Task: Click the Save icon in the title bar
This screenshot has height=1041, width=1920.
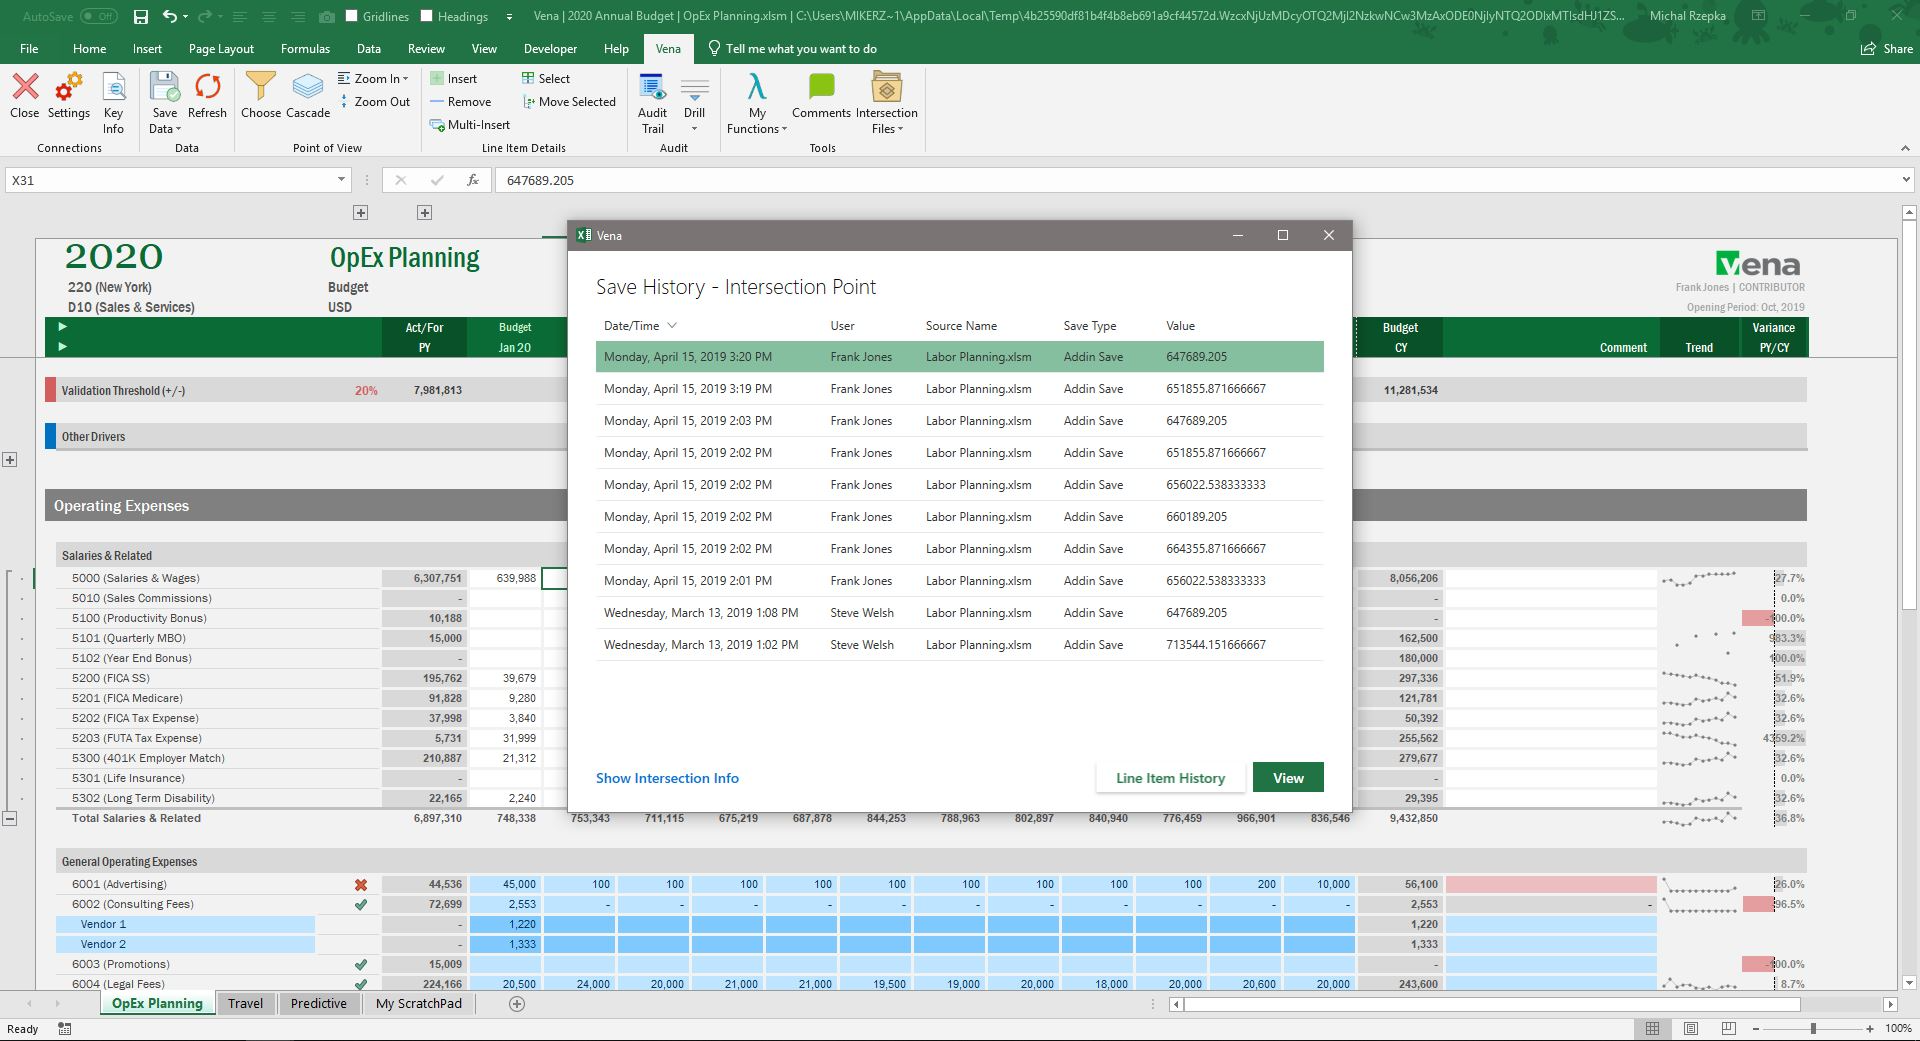Action: (x=140, y=16)
